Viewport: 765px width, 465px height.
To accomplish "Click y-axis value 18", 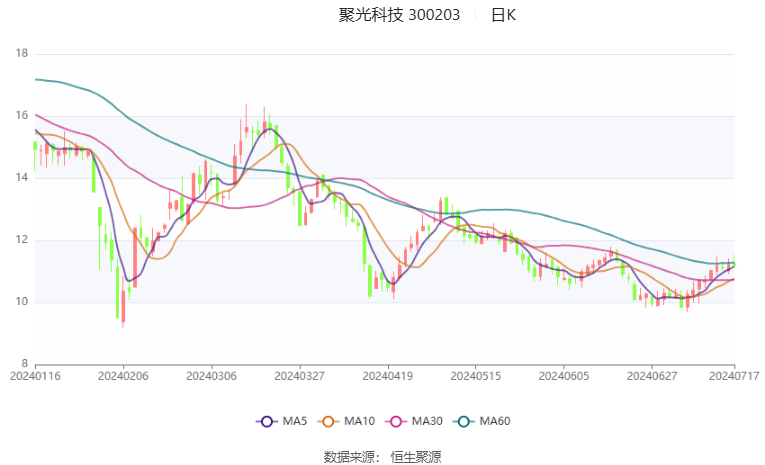I will pos(22,53).
